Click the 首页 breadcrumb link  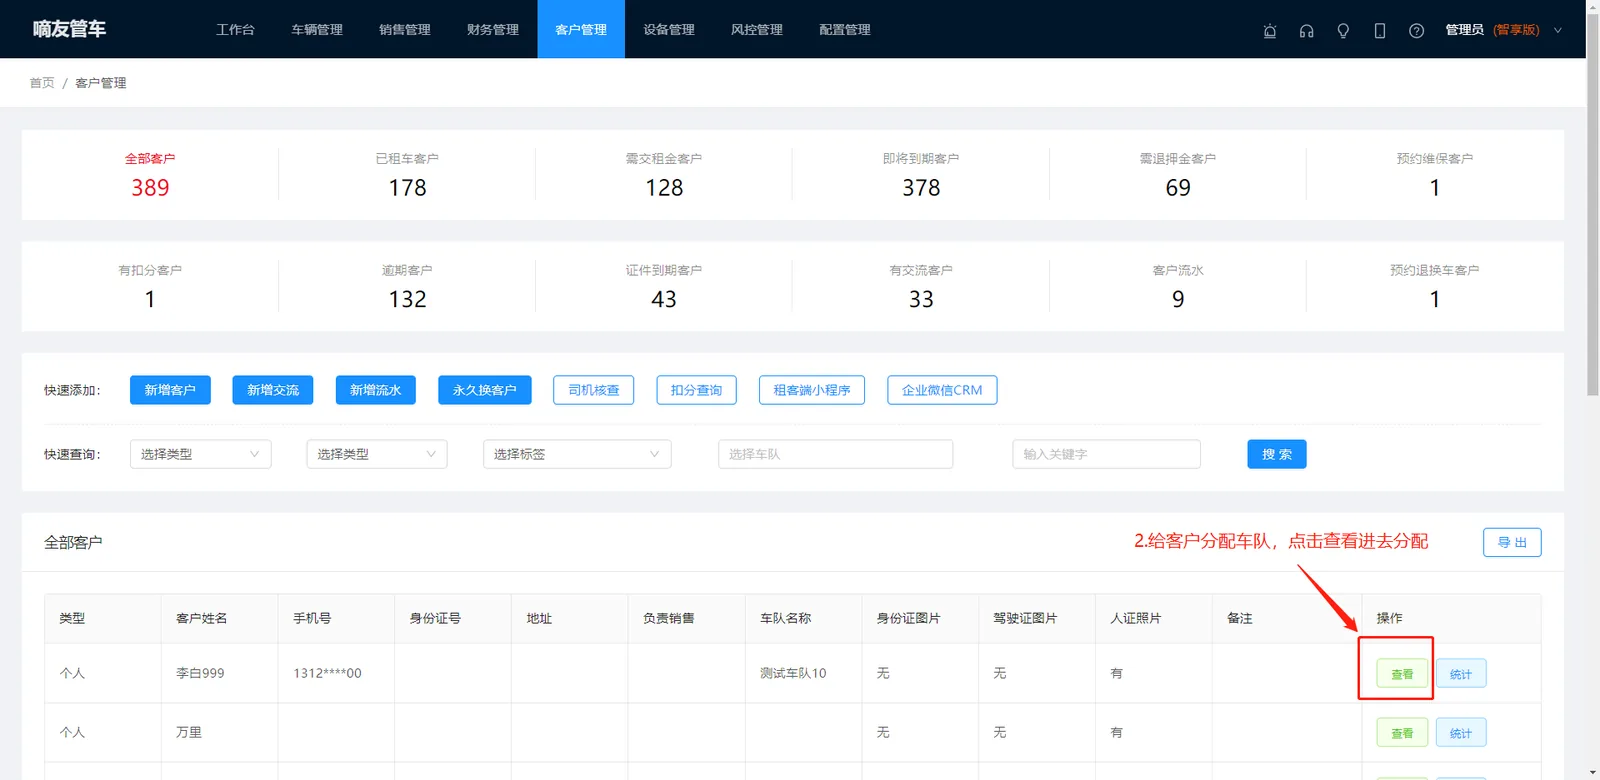(x=42, y=83)
